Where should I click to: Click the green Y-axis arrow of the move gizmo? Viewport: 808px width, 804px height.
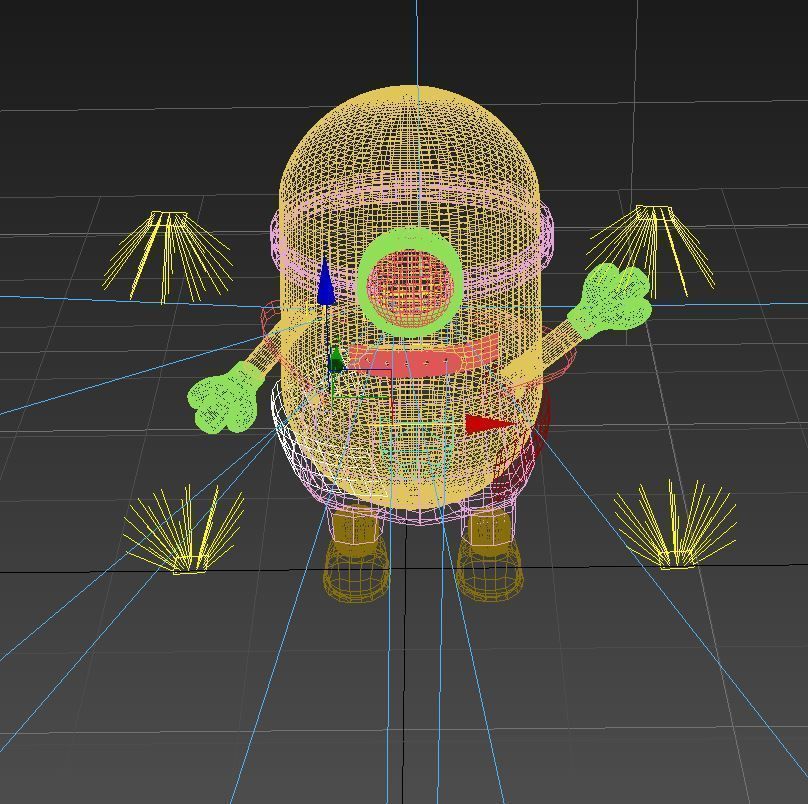point(336,359)
